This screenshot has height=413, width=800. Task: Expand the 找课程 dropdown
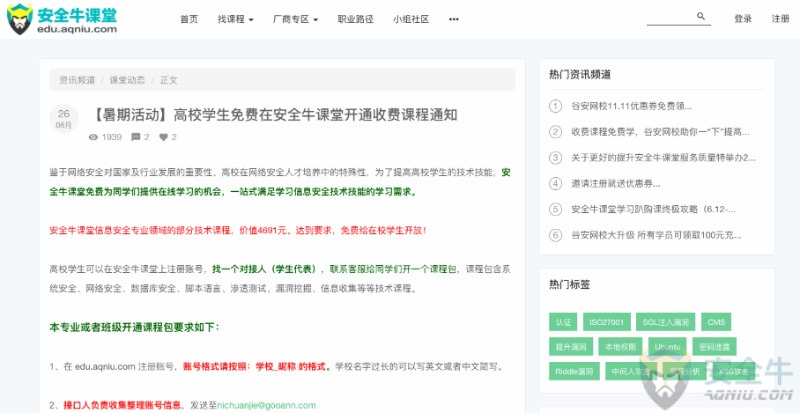[x=235, y=19]
